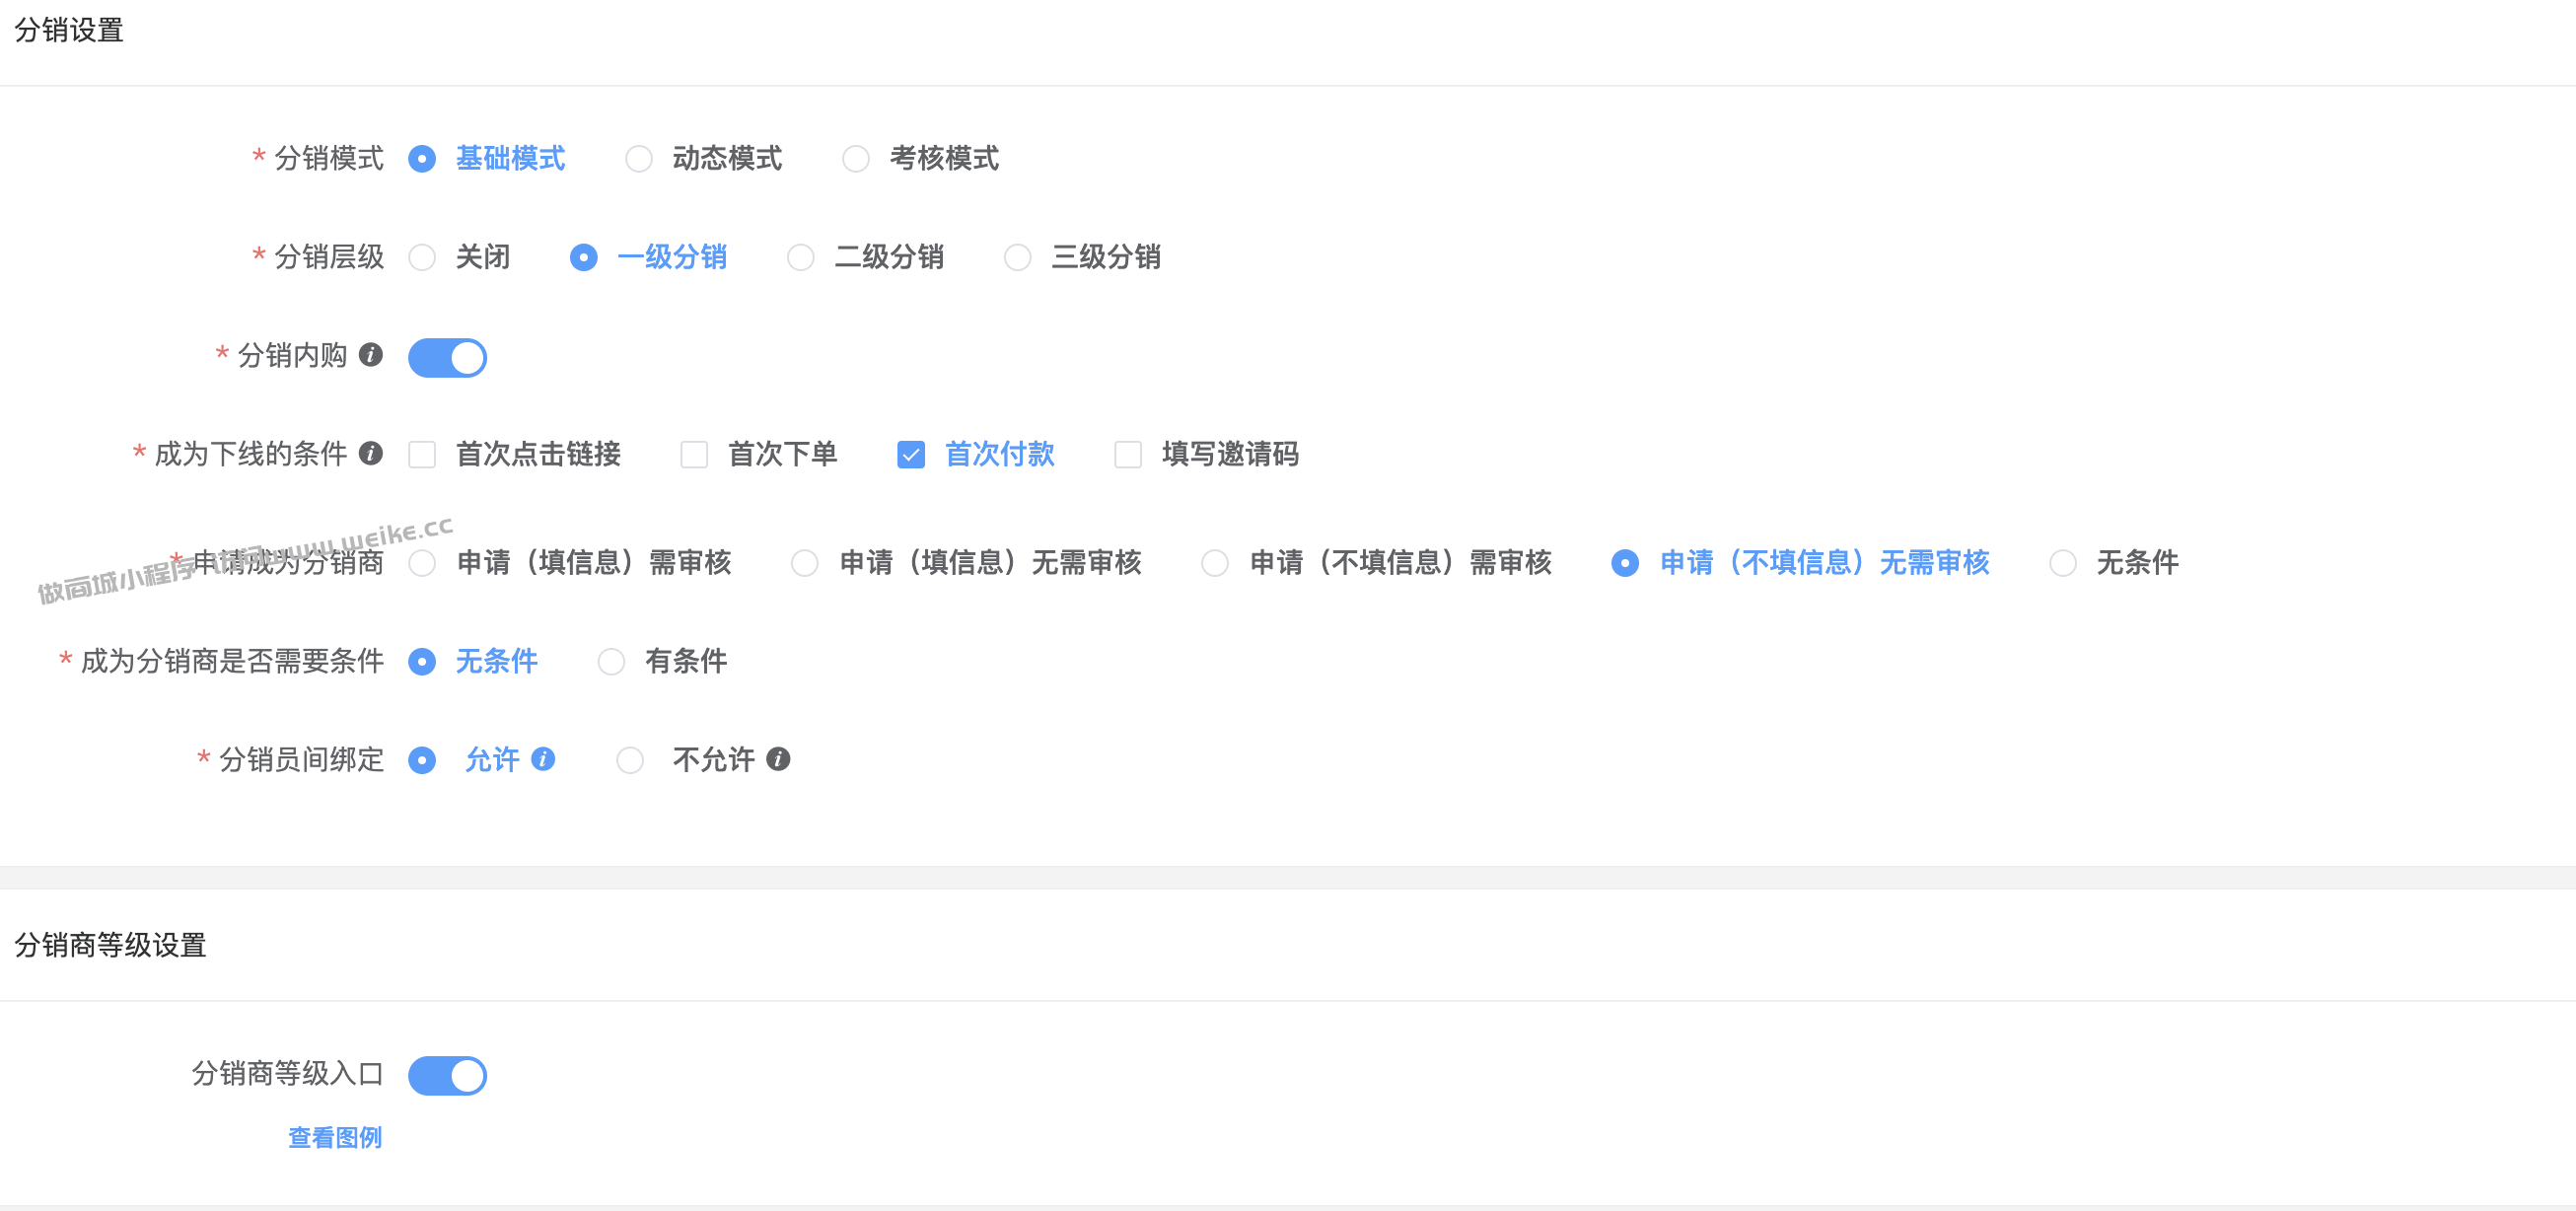Click the 分销模式 field label
Viewport: 2576px width, 1211px height.
pyautogui.click(x=329, y=158)
